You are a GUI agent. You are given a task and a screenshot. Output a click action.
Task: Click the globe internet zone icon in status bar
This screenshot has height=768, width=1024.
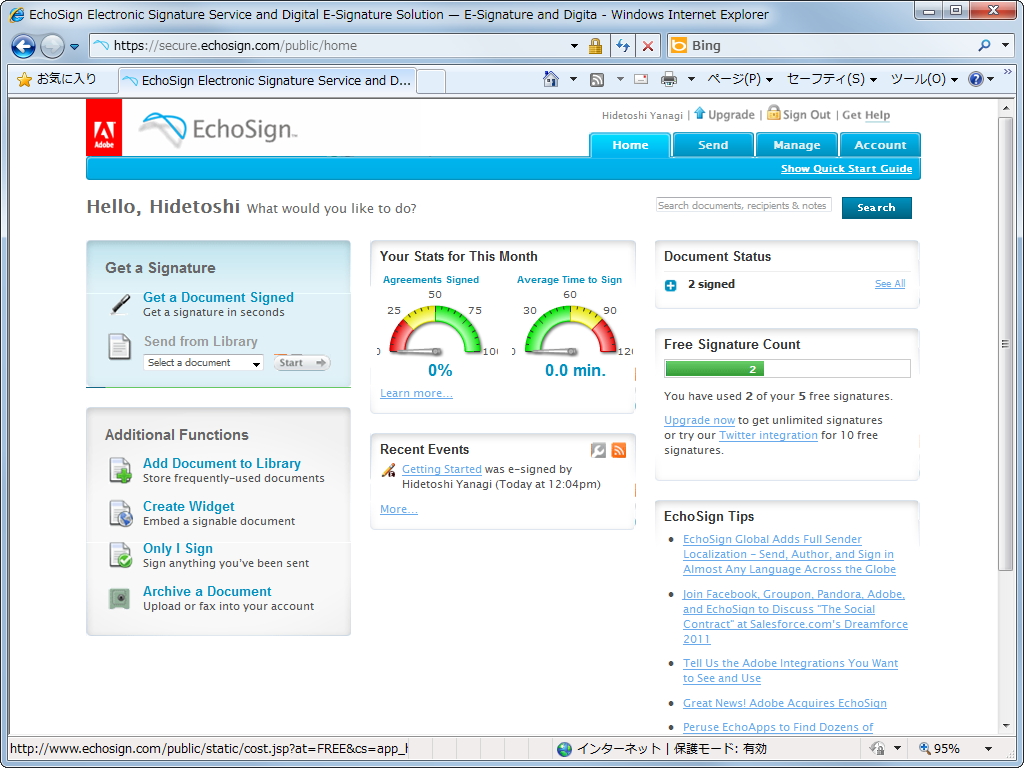tap(564, 749)
